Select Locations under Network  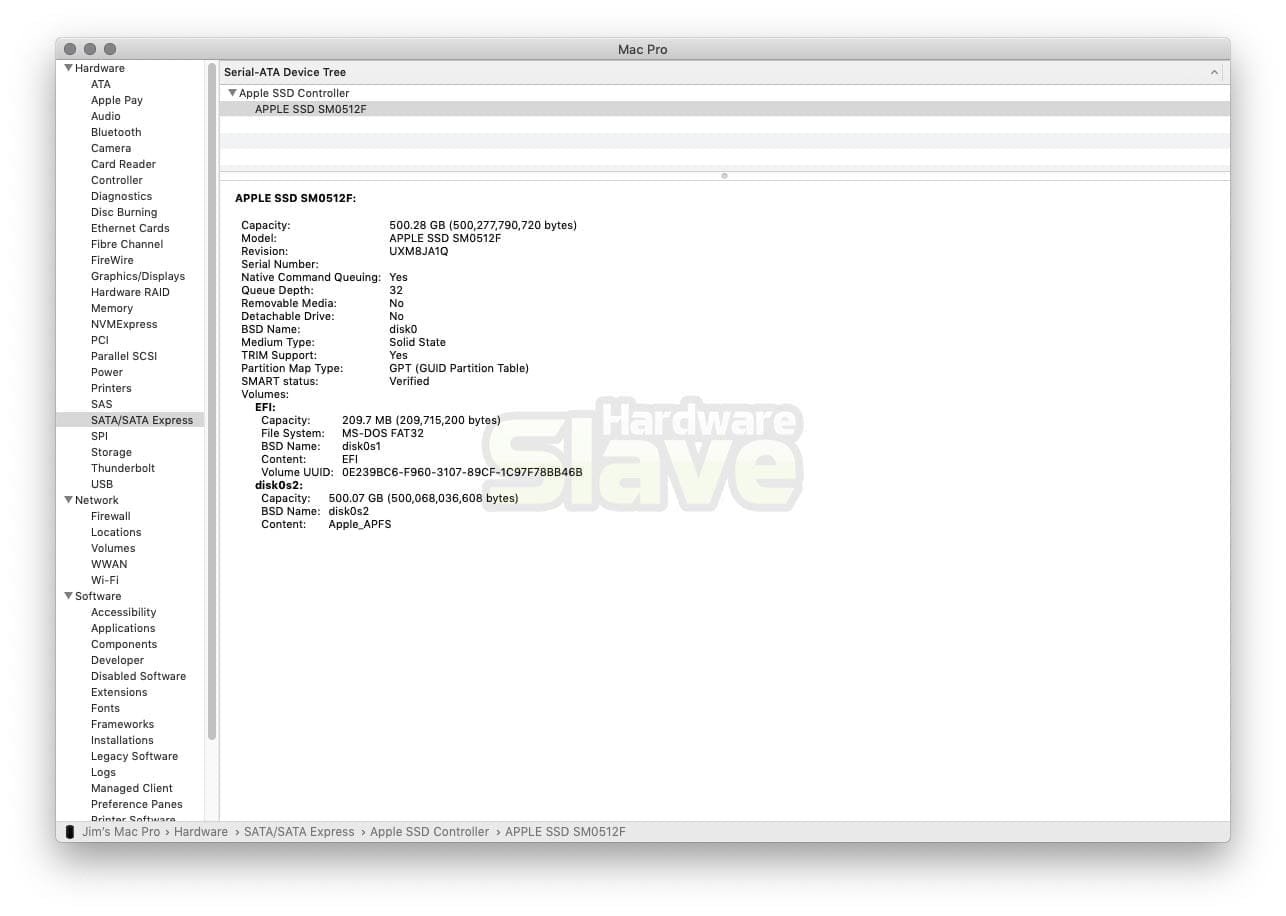(x=116, y=532)
